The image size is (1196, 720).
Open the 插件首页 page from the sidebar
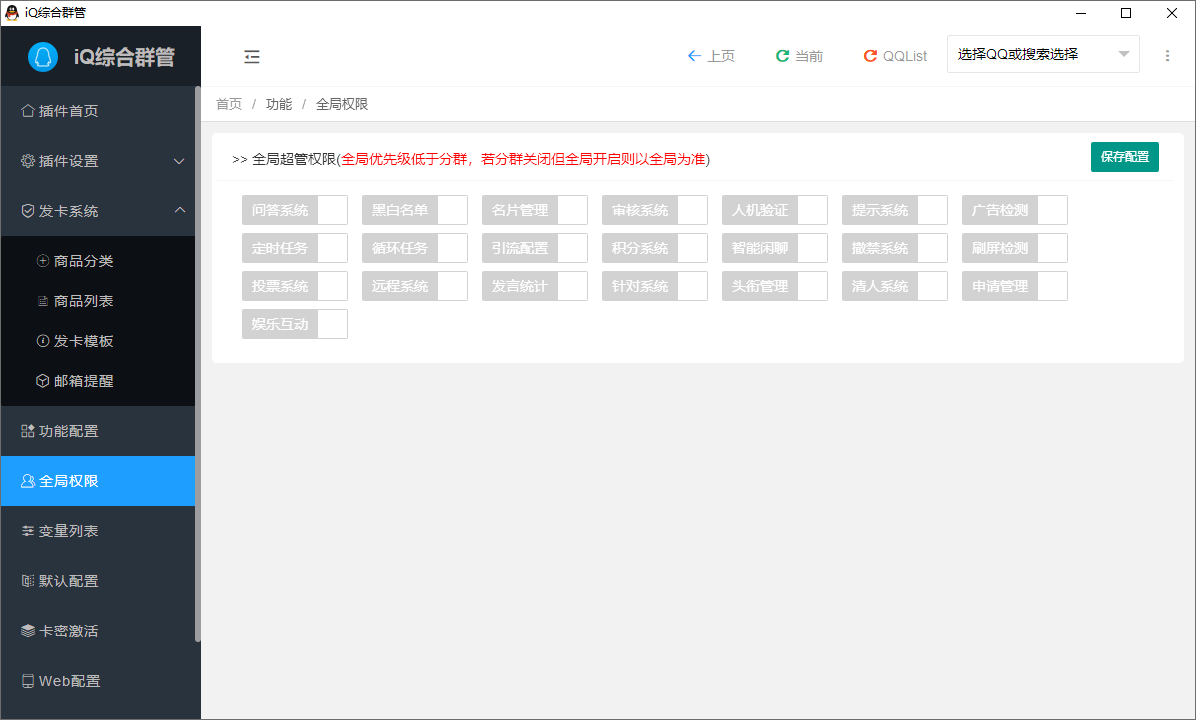(60, 110)
